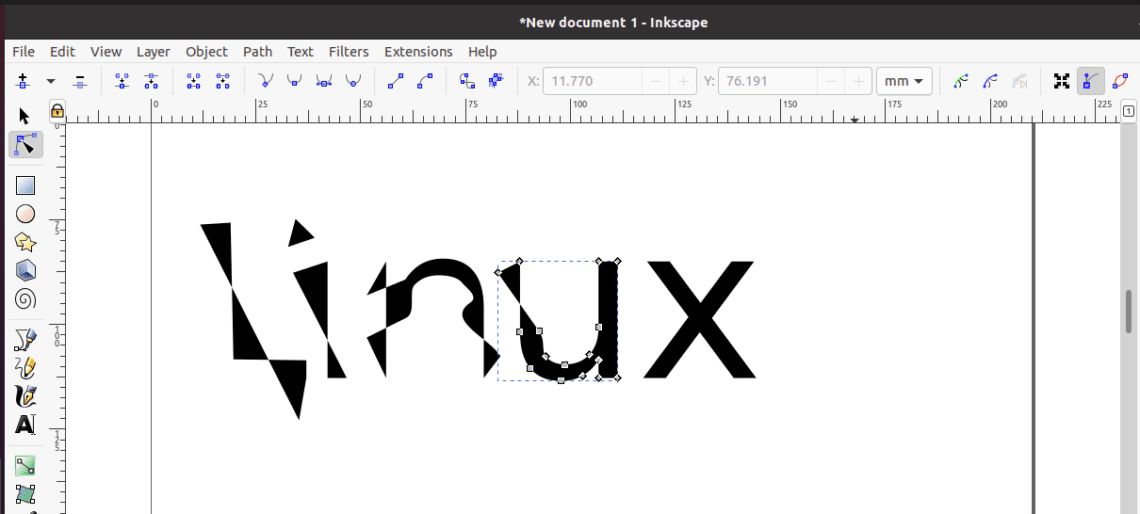Open the Help menu
Screen dimensions: 1140x514
coord(483,52)
